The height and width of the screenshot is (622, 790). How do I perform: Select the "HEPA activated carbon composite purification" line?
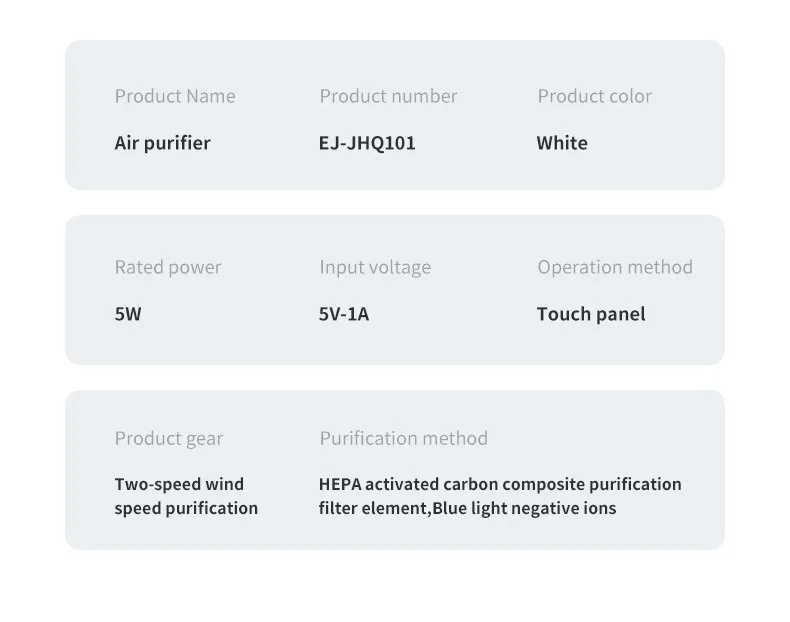[500, 484]
